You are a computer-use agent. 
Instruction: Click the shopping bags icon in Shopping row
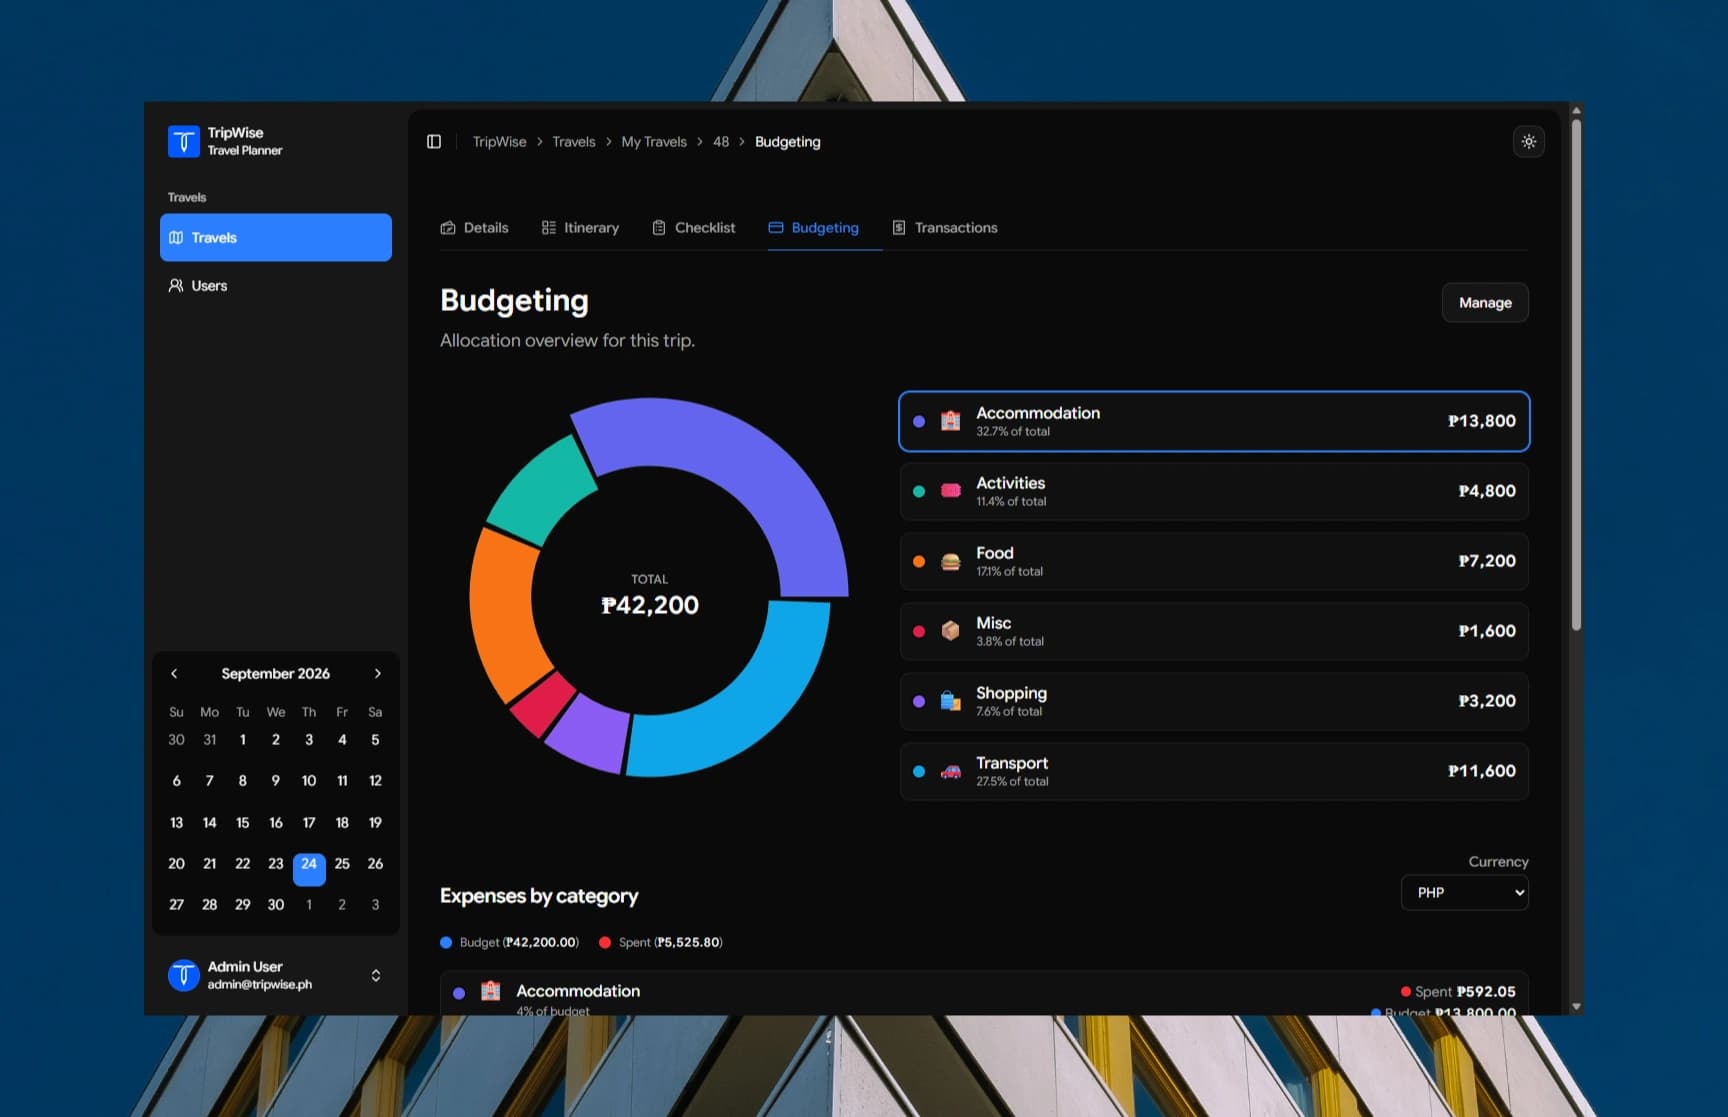coord(950,701)
